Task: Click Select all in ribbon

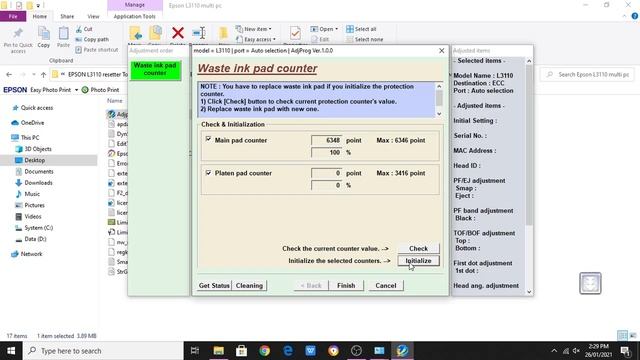Action: click(361, 29)
